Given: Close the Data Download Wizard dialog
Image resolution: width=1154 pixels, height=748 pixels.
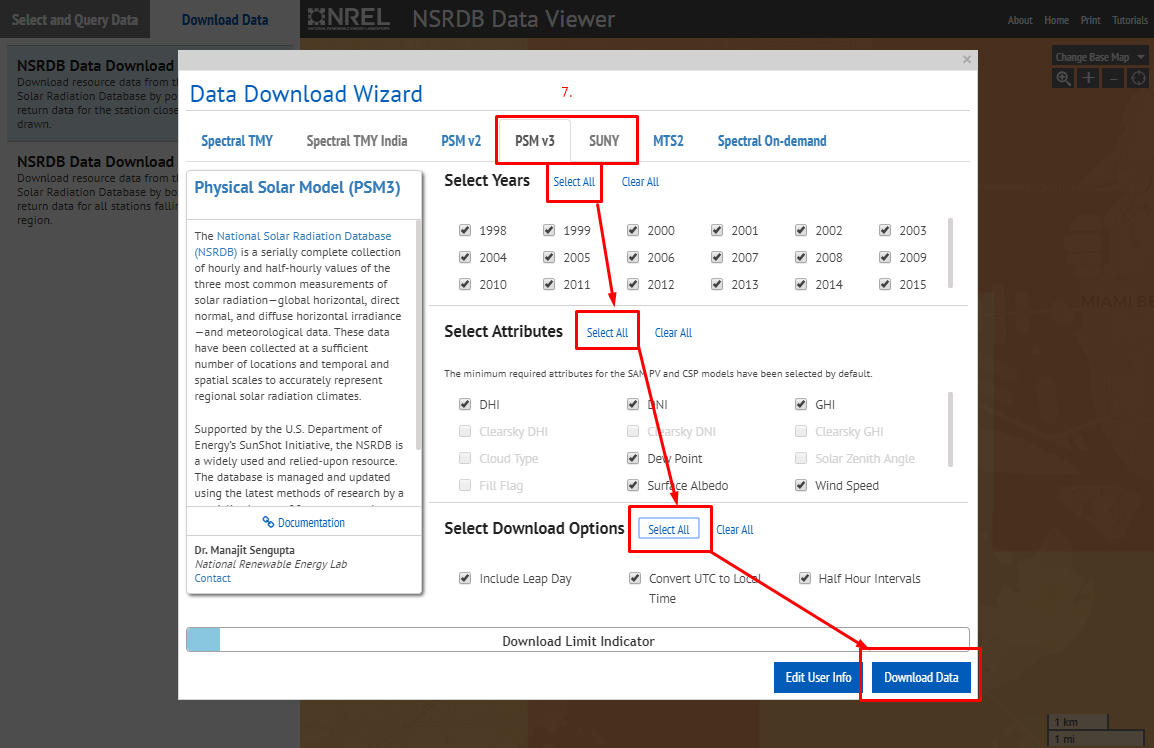Looking at the screenshot, I should point(967,60).
